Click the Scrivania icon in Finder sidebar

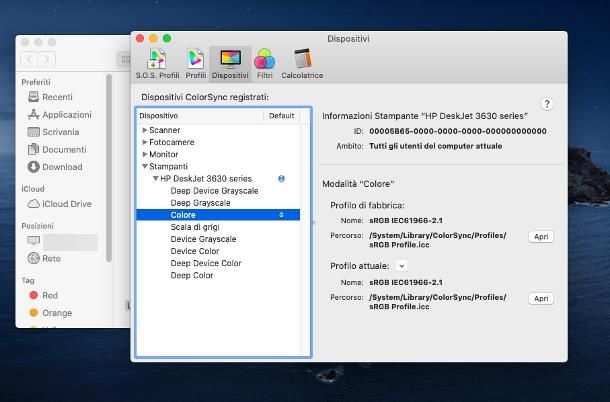33,132
